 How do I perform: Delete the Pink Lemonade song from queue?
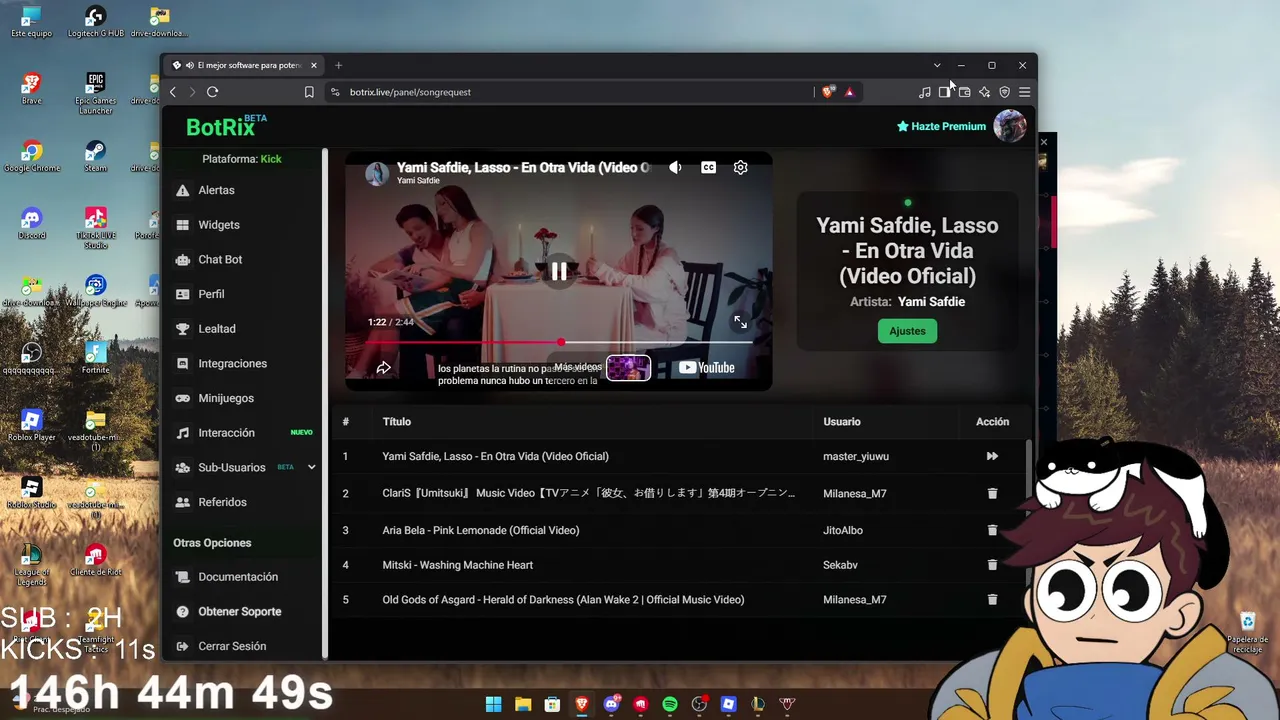tap(992, 530)
